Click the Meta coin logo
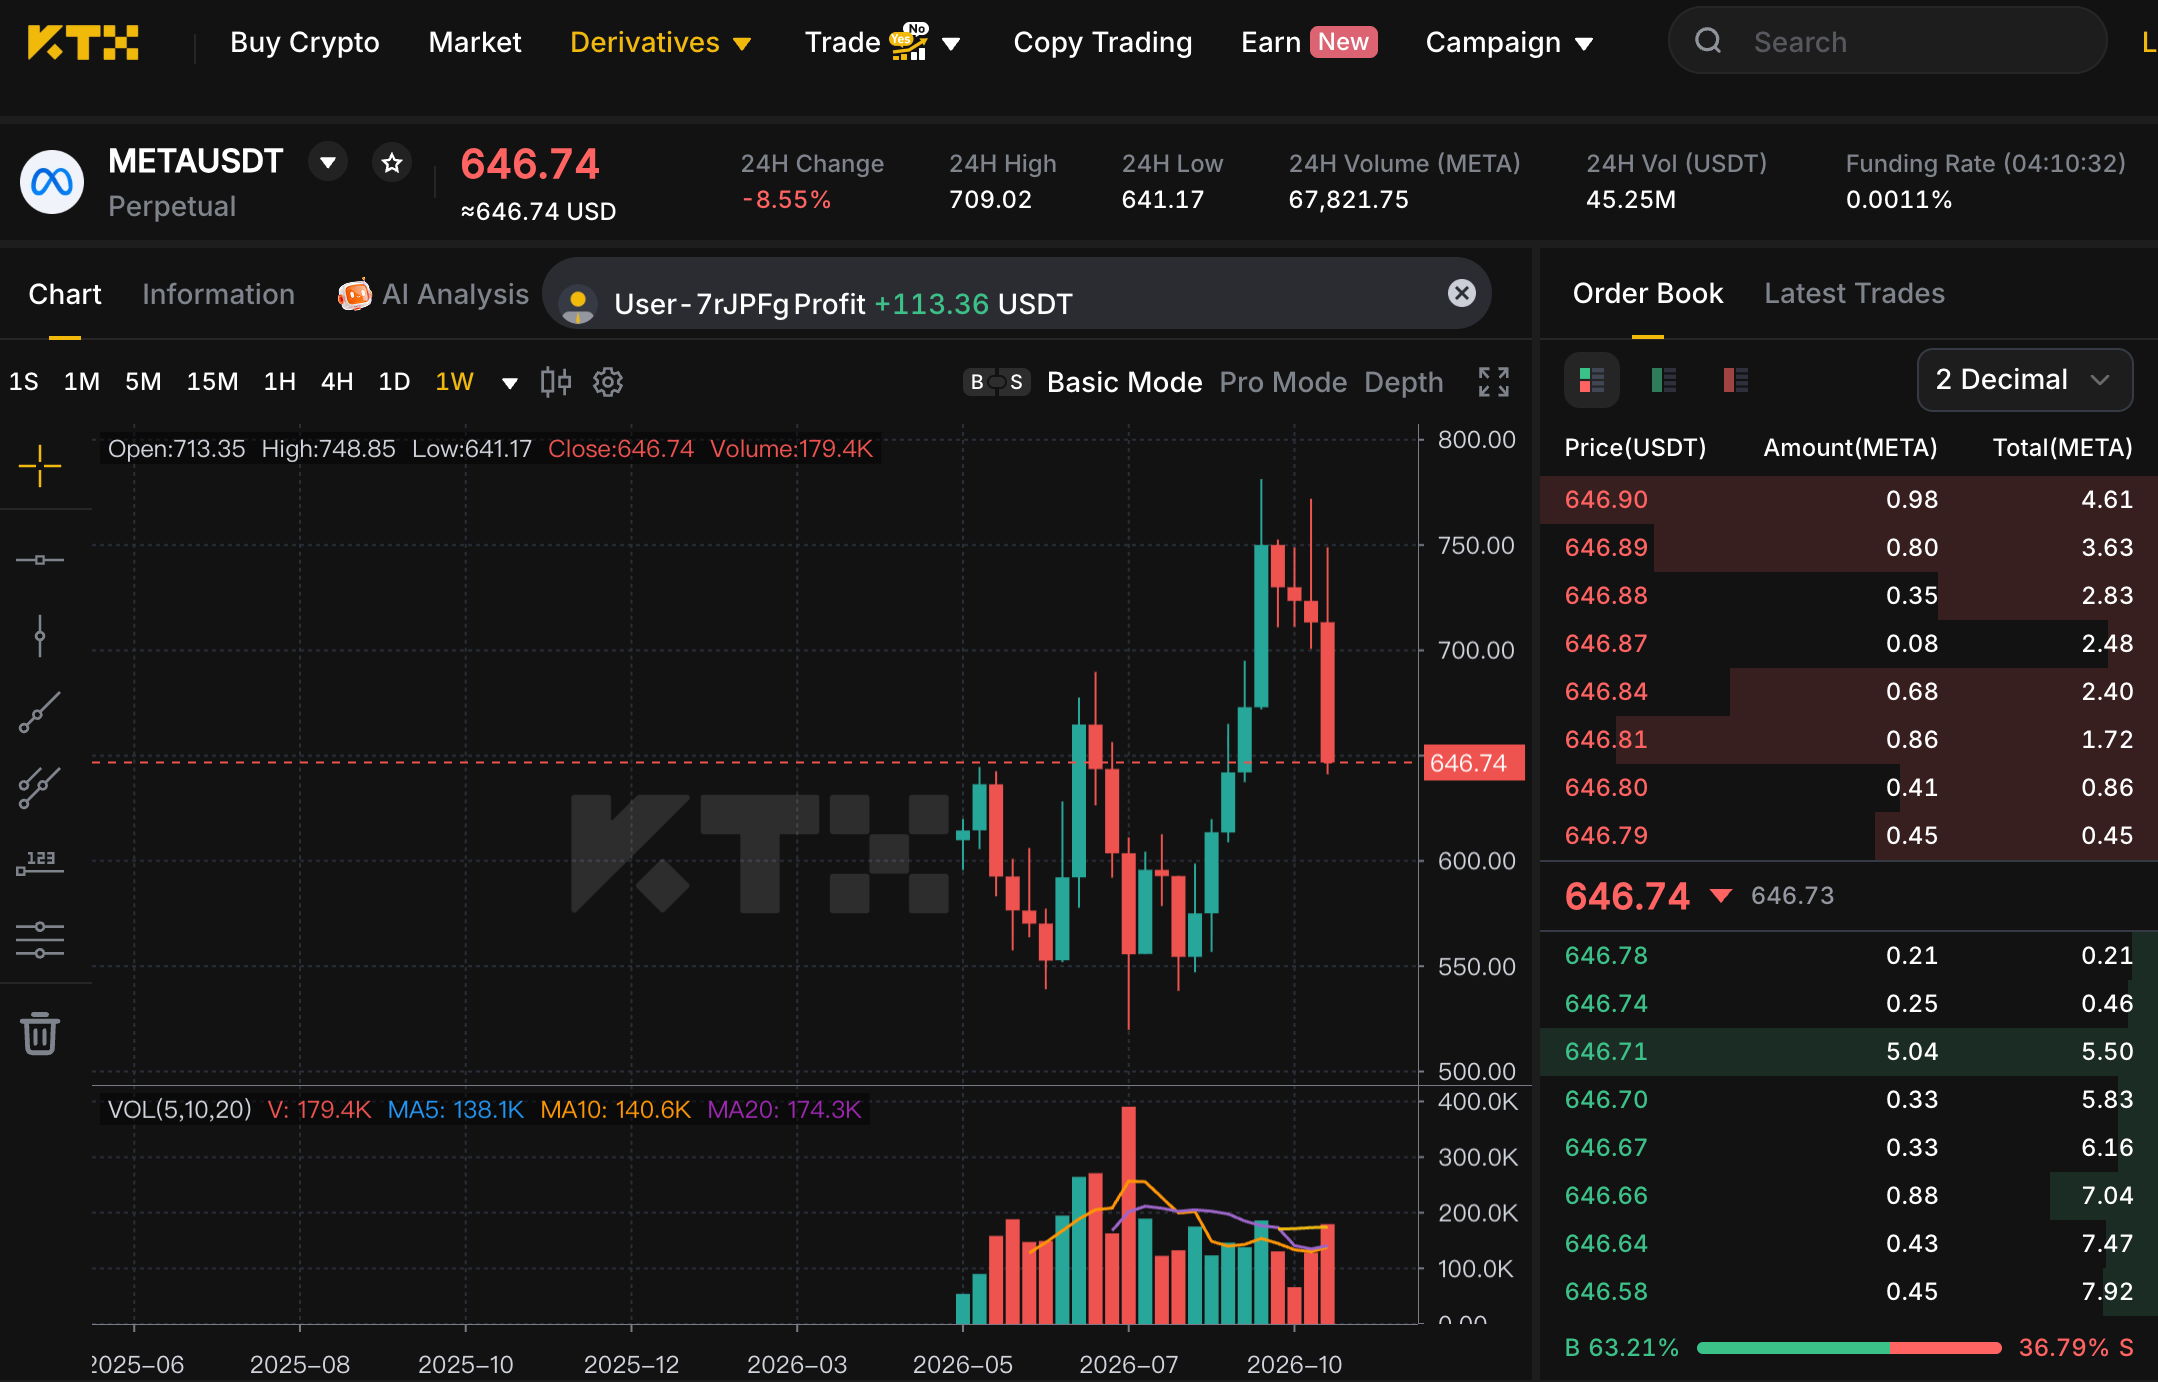 point(52,182)
